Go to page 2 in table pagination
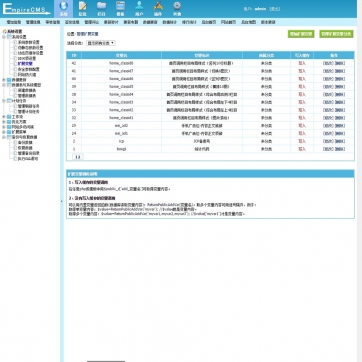The width and height of the screenshot is (362, 362). [x=79, y=157]
